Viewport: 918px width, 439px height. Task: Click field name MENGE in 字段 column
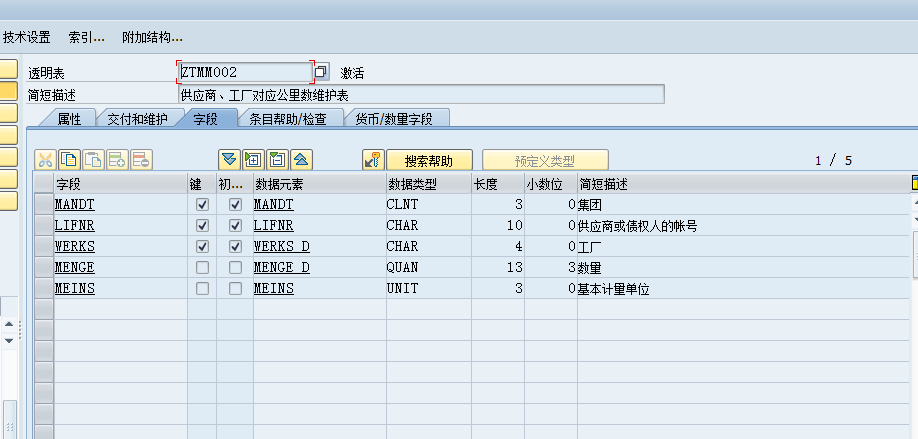pos(74,267)
